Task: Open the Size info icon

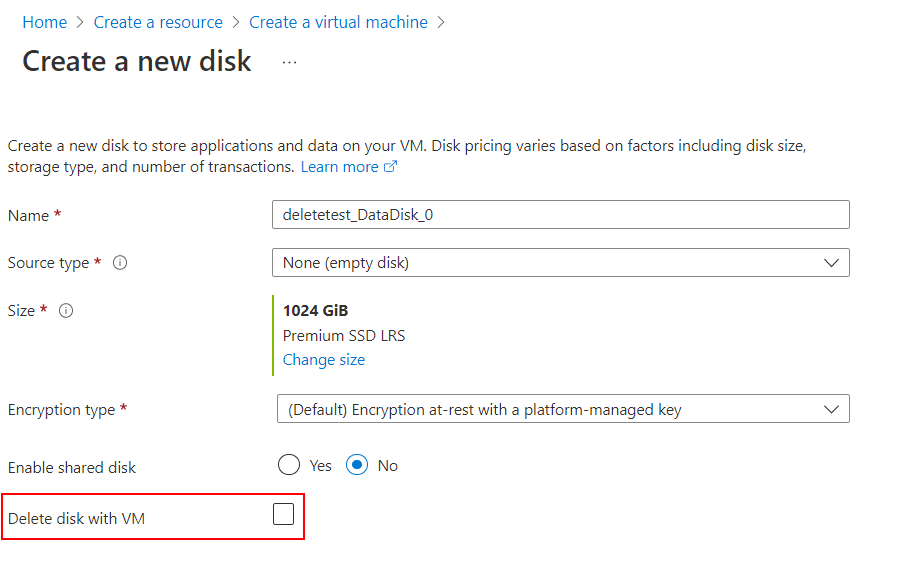Action: 66,311
